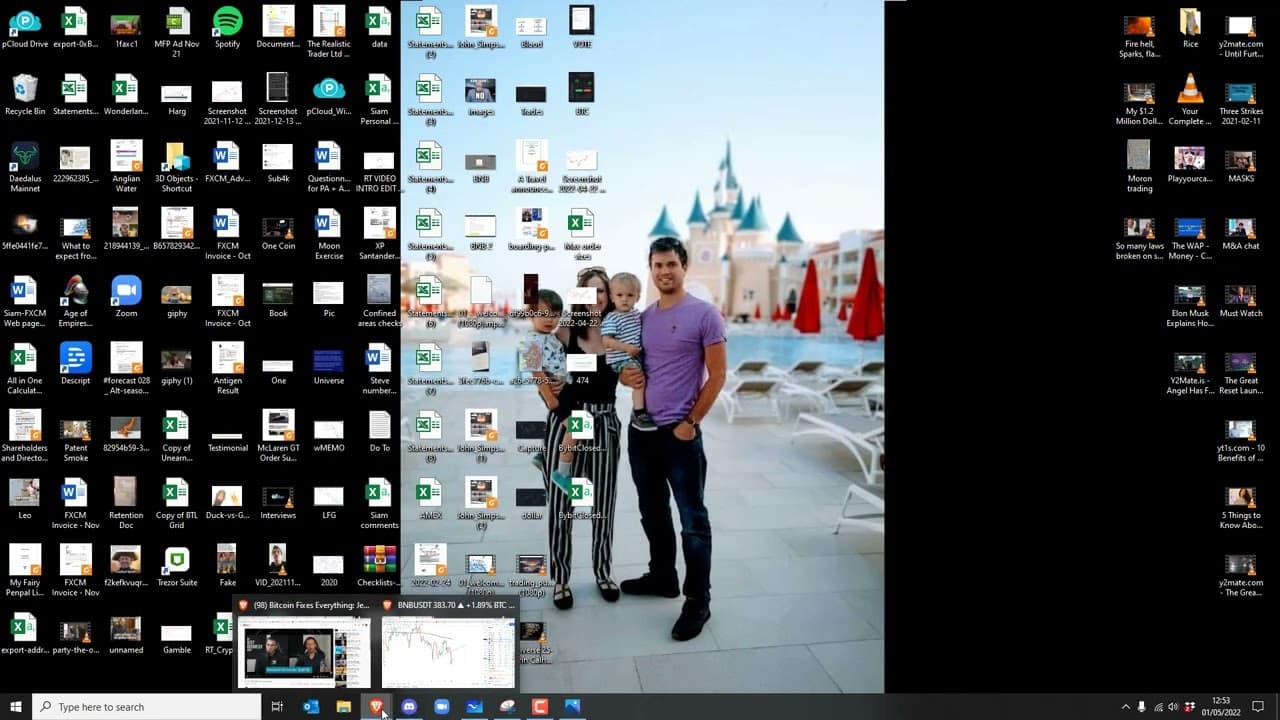Open the Shareholders and Directors file
Viewport: 1280px width, 720px height.
coord(25,437)
